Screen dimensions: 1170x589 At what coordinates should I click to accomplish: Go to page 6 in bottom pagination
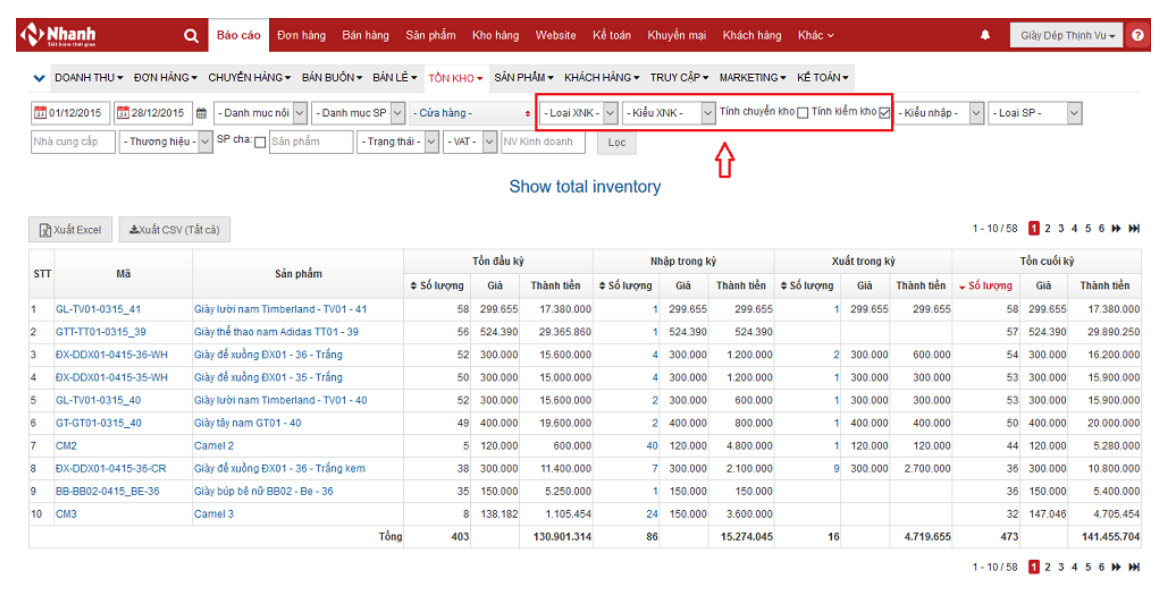tap(1101, 567)
